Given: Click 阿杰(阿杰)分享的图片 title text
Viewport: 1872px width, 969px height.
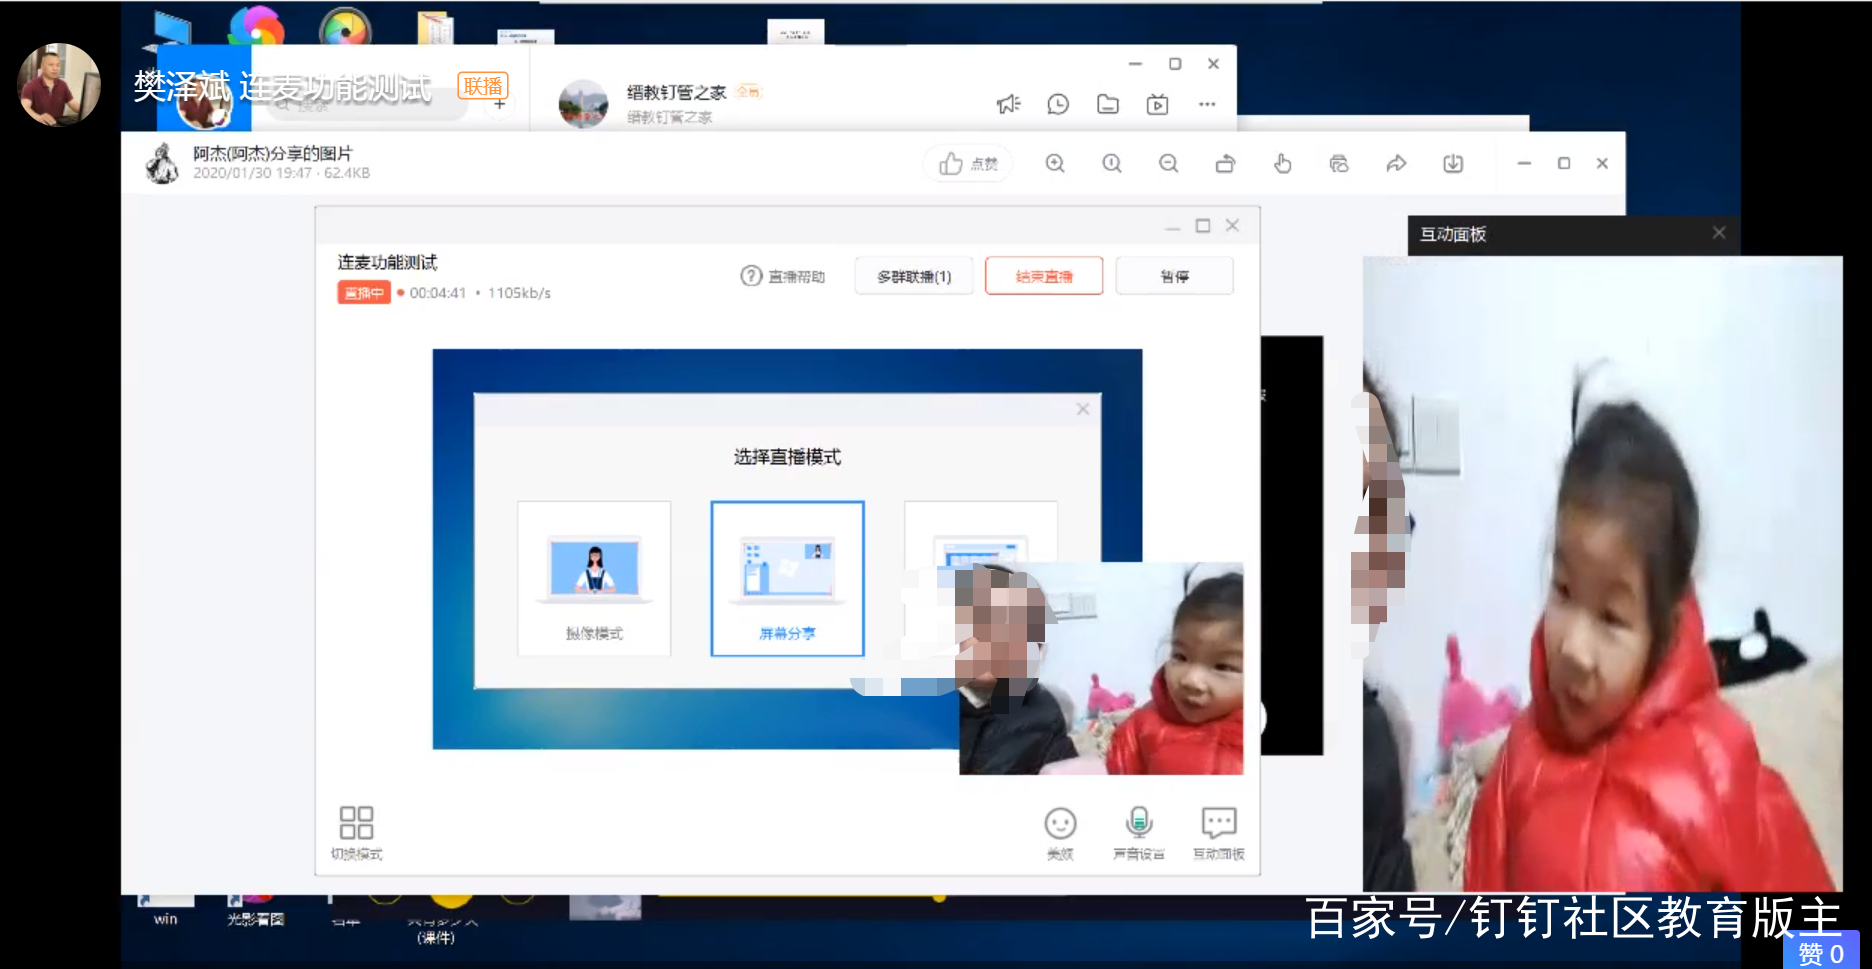Looking at the screenshot, I should pyautogui.click(x=272, y=153).
